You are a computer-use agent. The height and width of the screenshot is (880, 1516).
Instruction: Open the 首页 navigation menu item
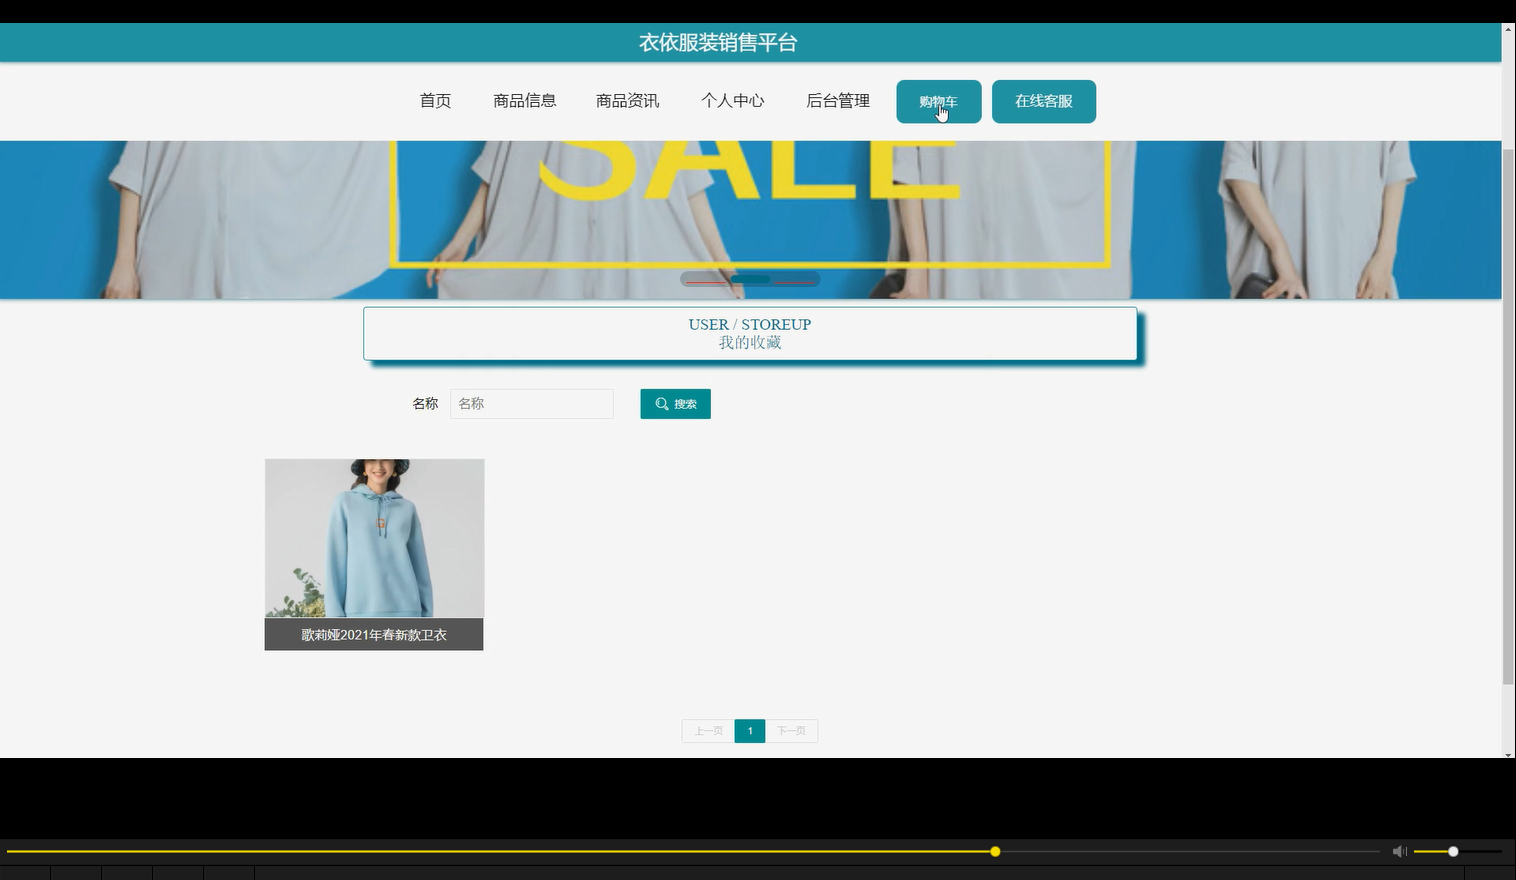[x=434, y=100]
